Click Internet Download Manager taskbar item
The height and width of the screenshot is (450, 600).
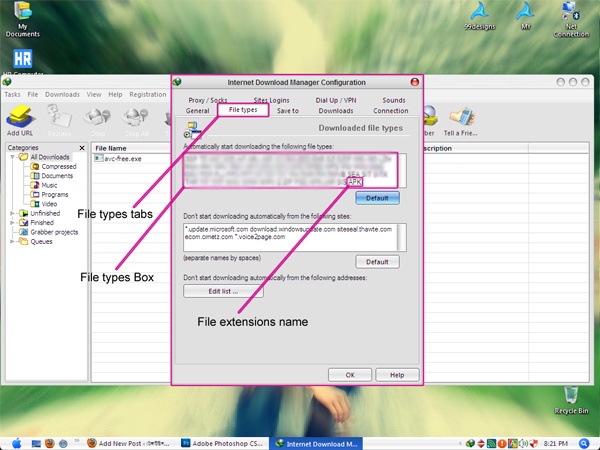316,443
